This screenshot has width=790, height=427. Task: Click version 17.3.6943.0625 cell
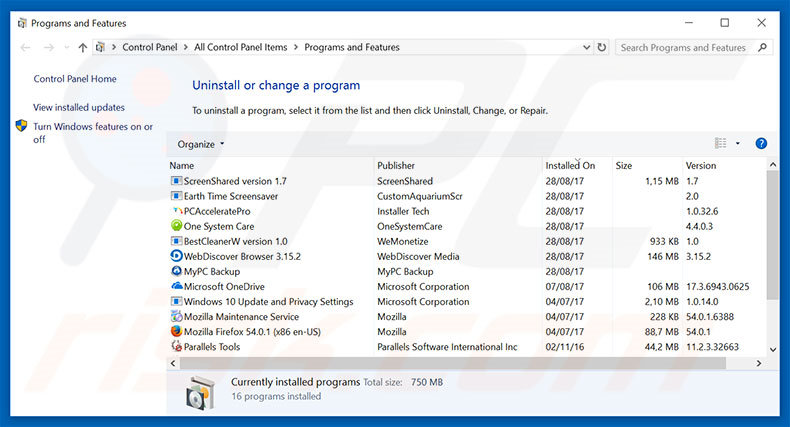point(717,287)
